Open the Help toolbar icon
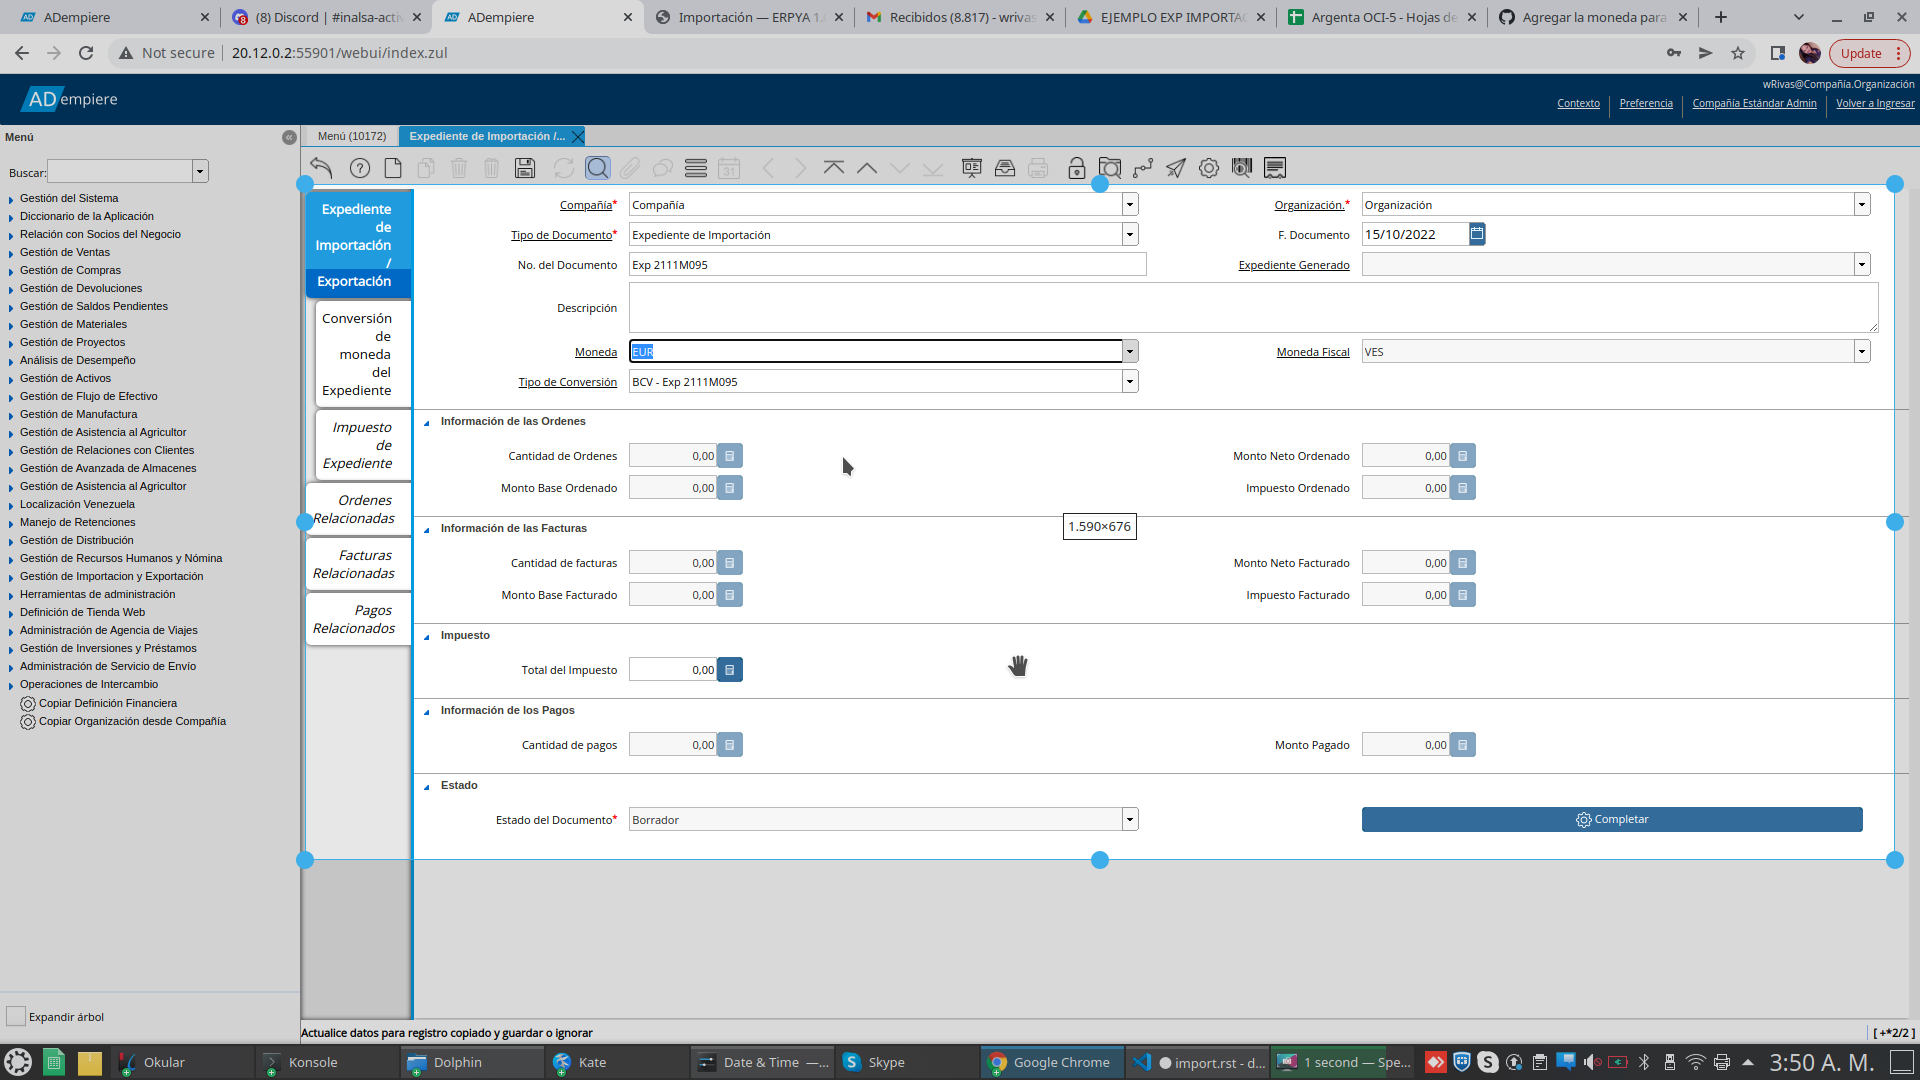The image size is (1920, 1080). [x=360, y=168]
